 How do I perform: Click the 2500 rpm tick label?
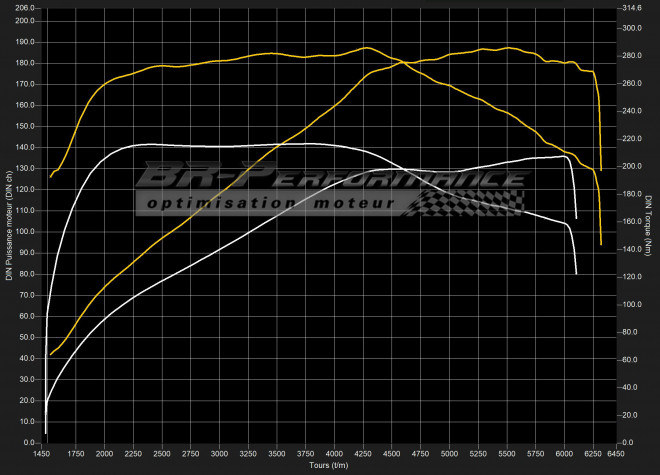click(x=162, y=453)
